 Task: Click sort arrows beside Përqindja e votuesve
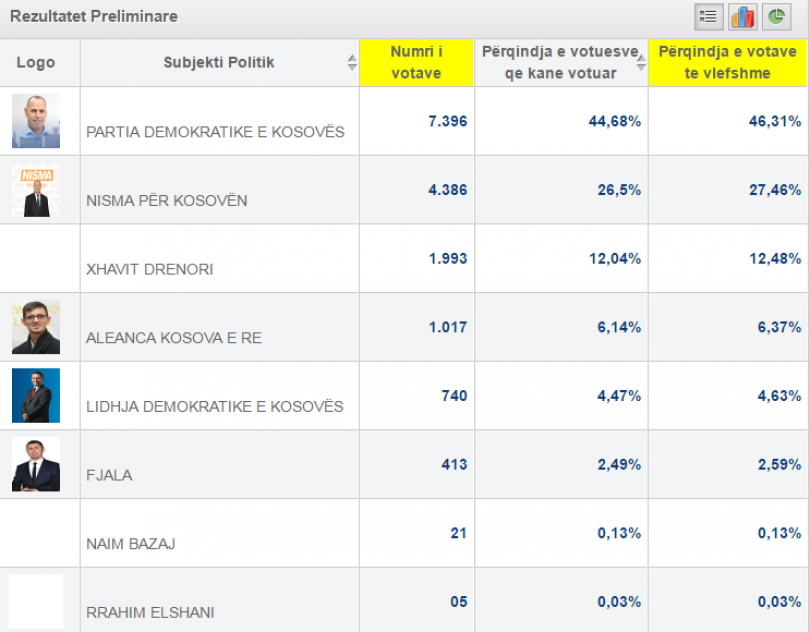pos(641,63)
